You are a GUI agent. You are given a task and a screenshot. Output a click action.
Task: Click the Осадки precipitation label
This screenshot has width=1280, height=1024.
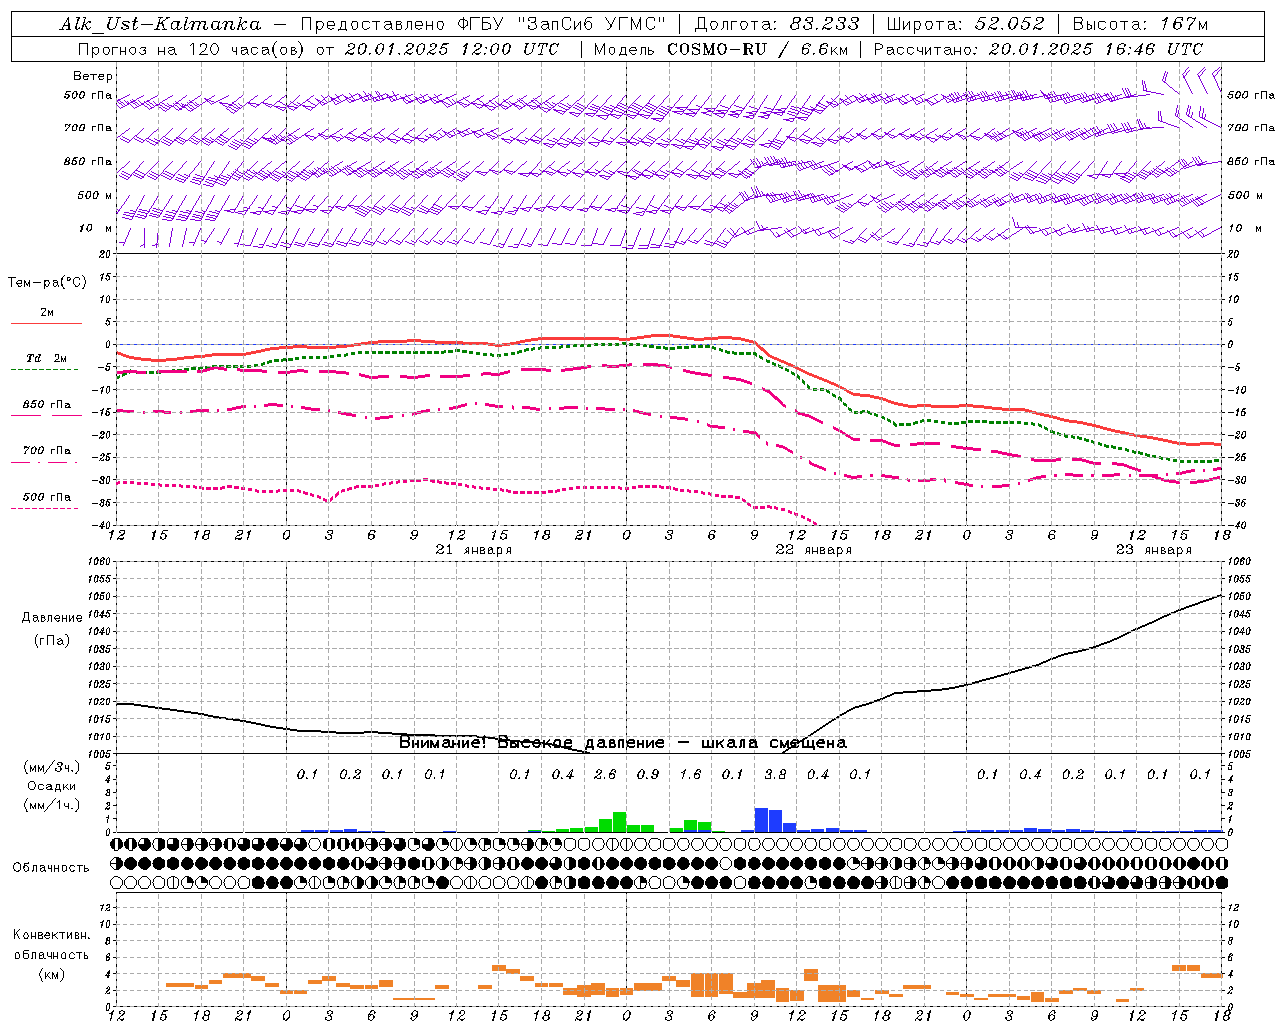[x=52, y=786]
